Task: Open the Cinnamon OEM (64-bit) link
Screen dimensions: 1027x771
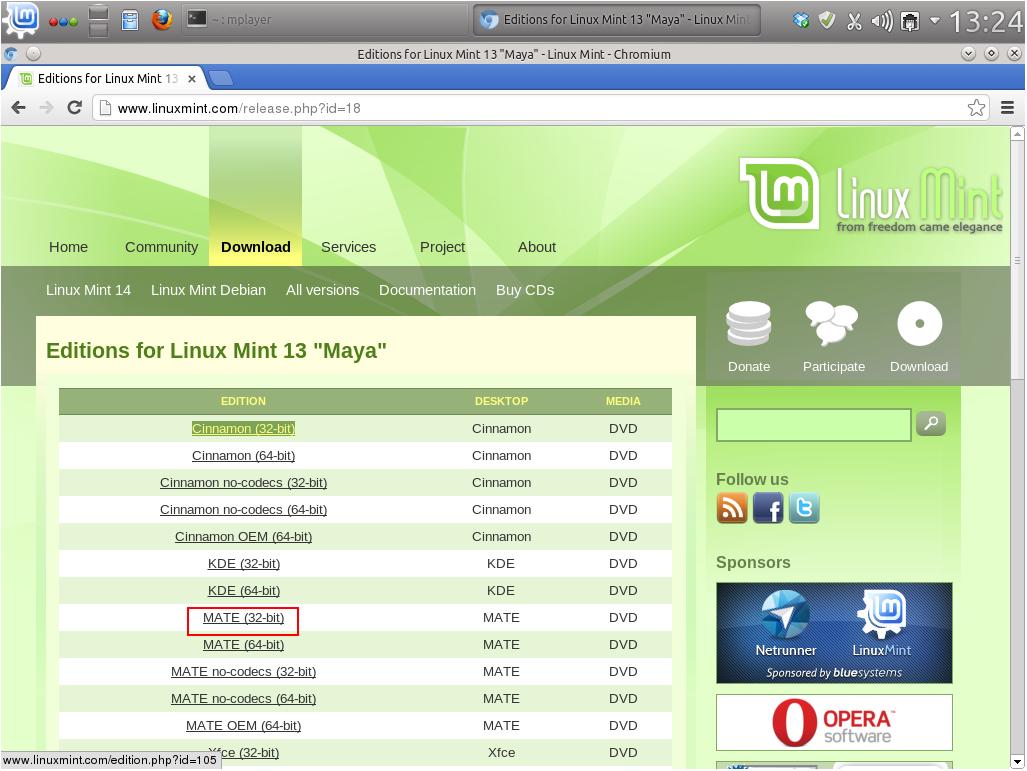Action: coord(243,536)
